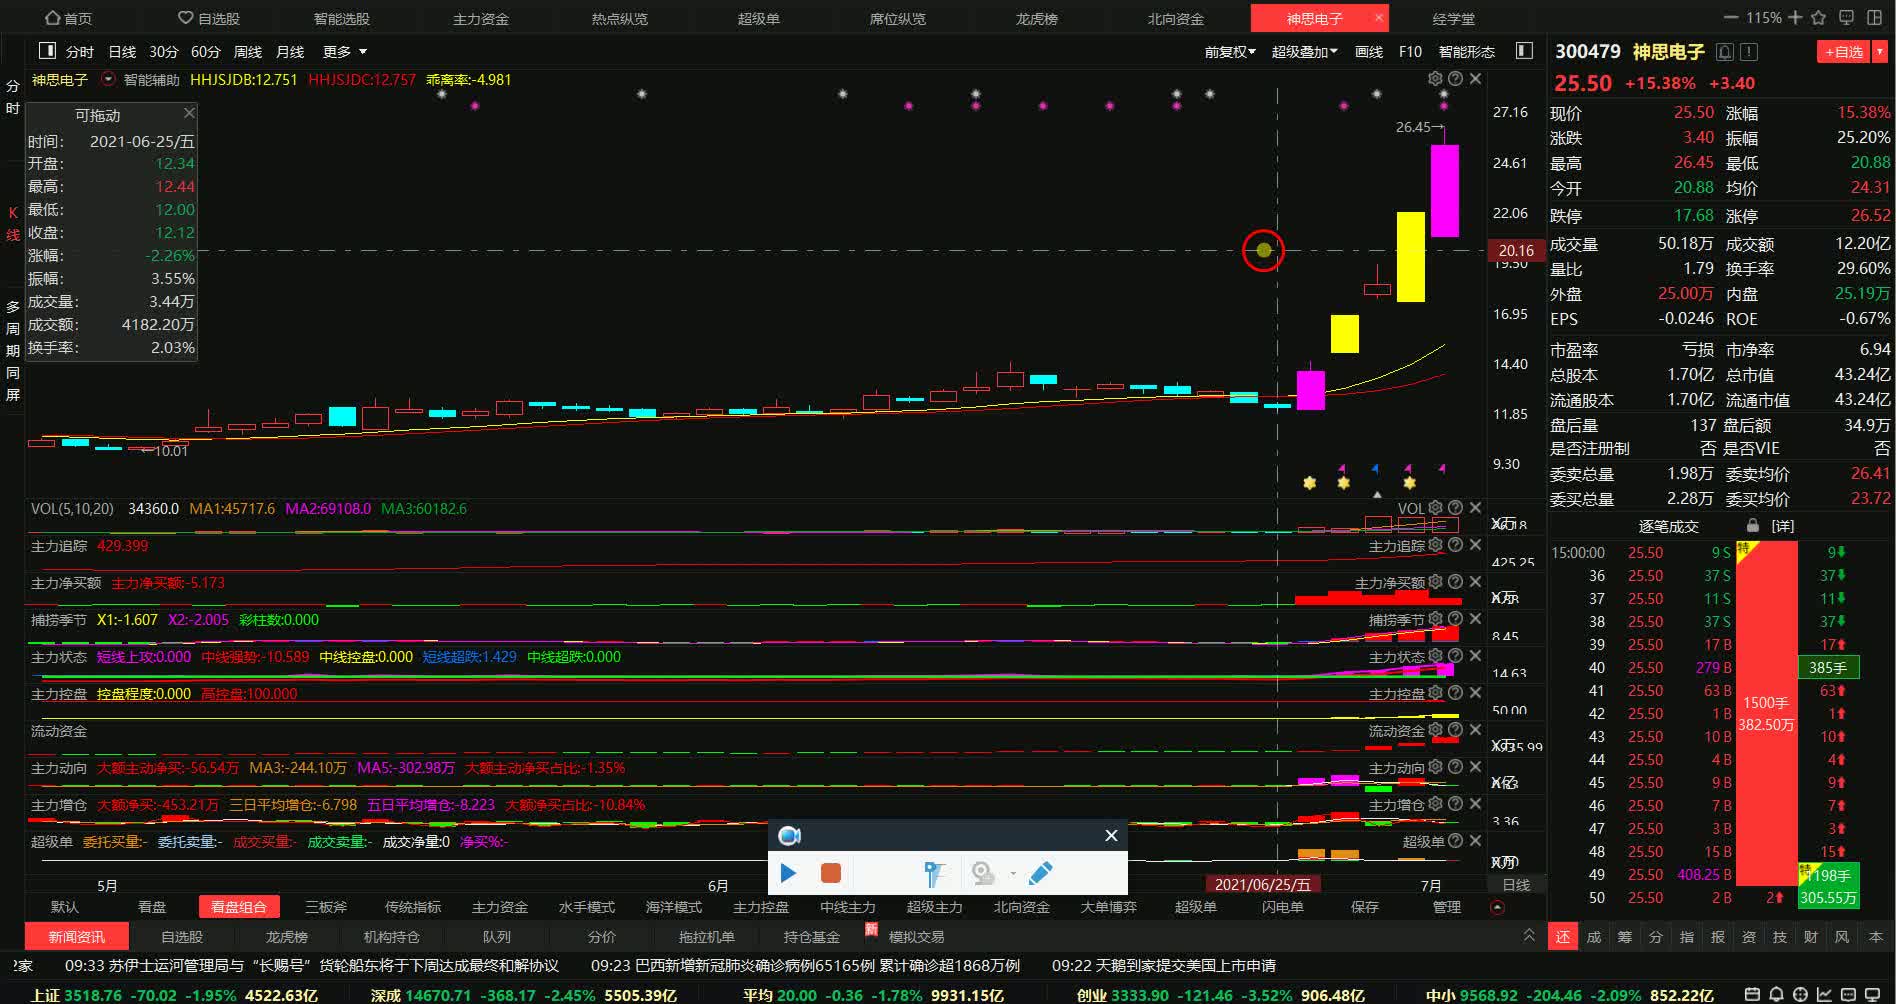Click the 画线 drawing tool button
This screenshot has width=1896, height=1004.
[1369, 52]
